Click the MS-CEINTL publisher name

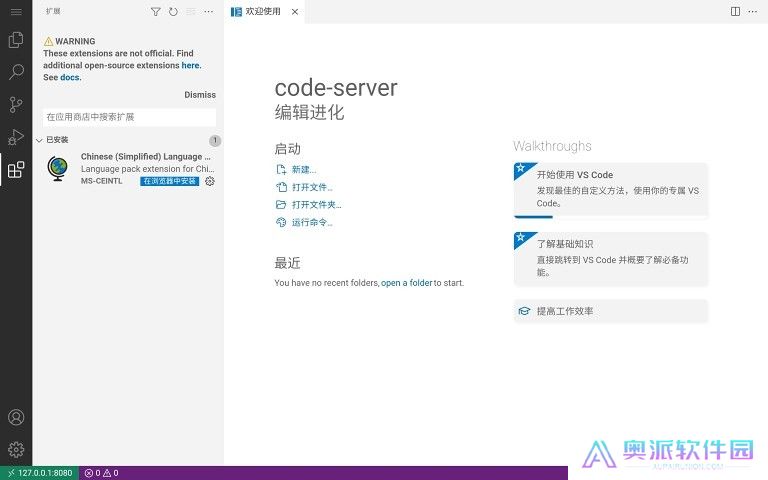(101, 181)
